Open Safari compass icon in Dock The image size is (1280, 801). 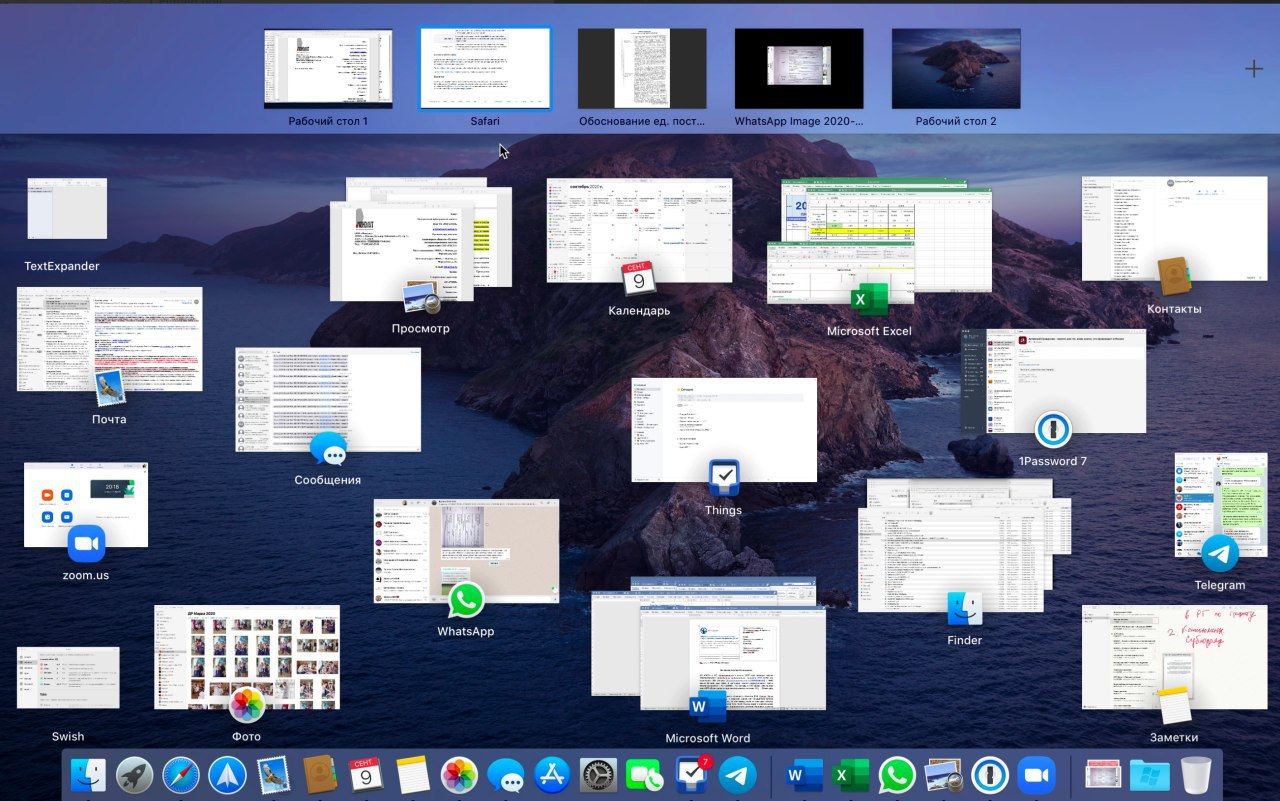[181, 775]
